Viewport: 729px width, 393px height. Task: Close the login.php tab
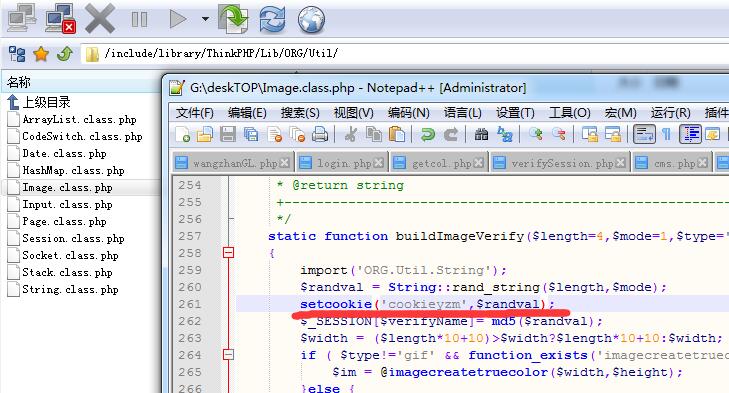coord(379,163)
